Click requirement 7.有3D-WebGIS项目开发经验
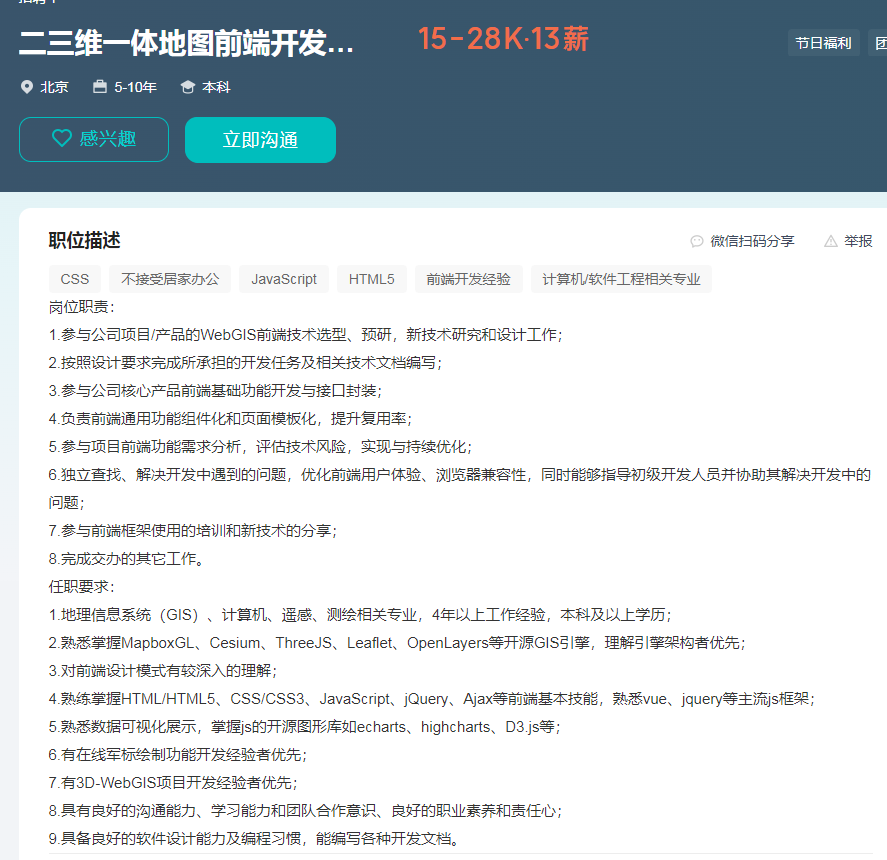Image resolution: width=887 pixels, height=860 pixels. pyautogui.click(x=174, y=783)
